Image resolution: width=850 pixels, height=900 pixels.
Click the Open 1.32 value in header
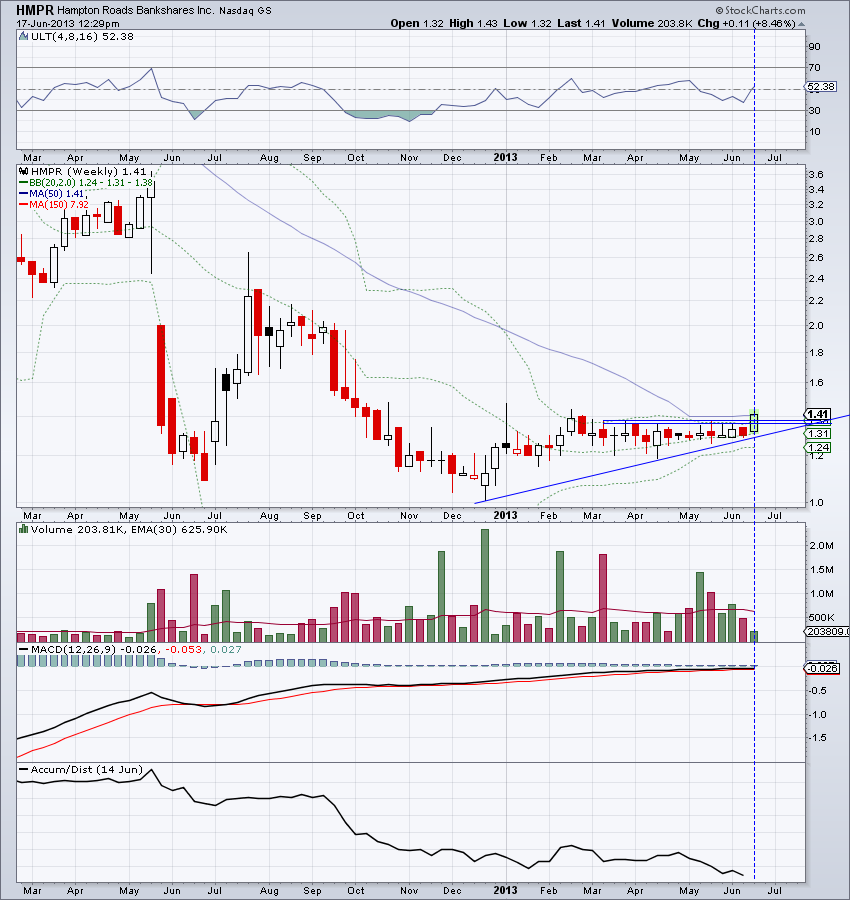point(417,24)
